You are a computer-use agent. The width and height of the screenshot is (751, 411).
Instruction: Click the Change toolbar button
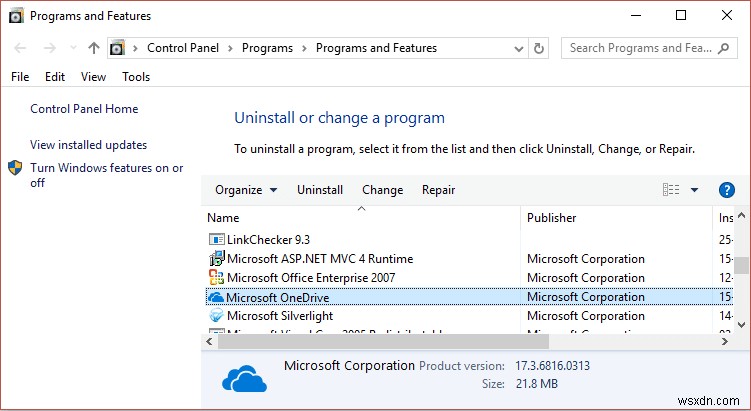click(x=383, y=190)
